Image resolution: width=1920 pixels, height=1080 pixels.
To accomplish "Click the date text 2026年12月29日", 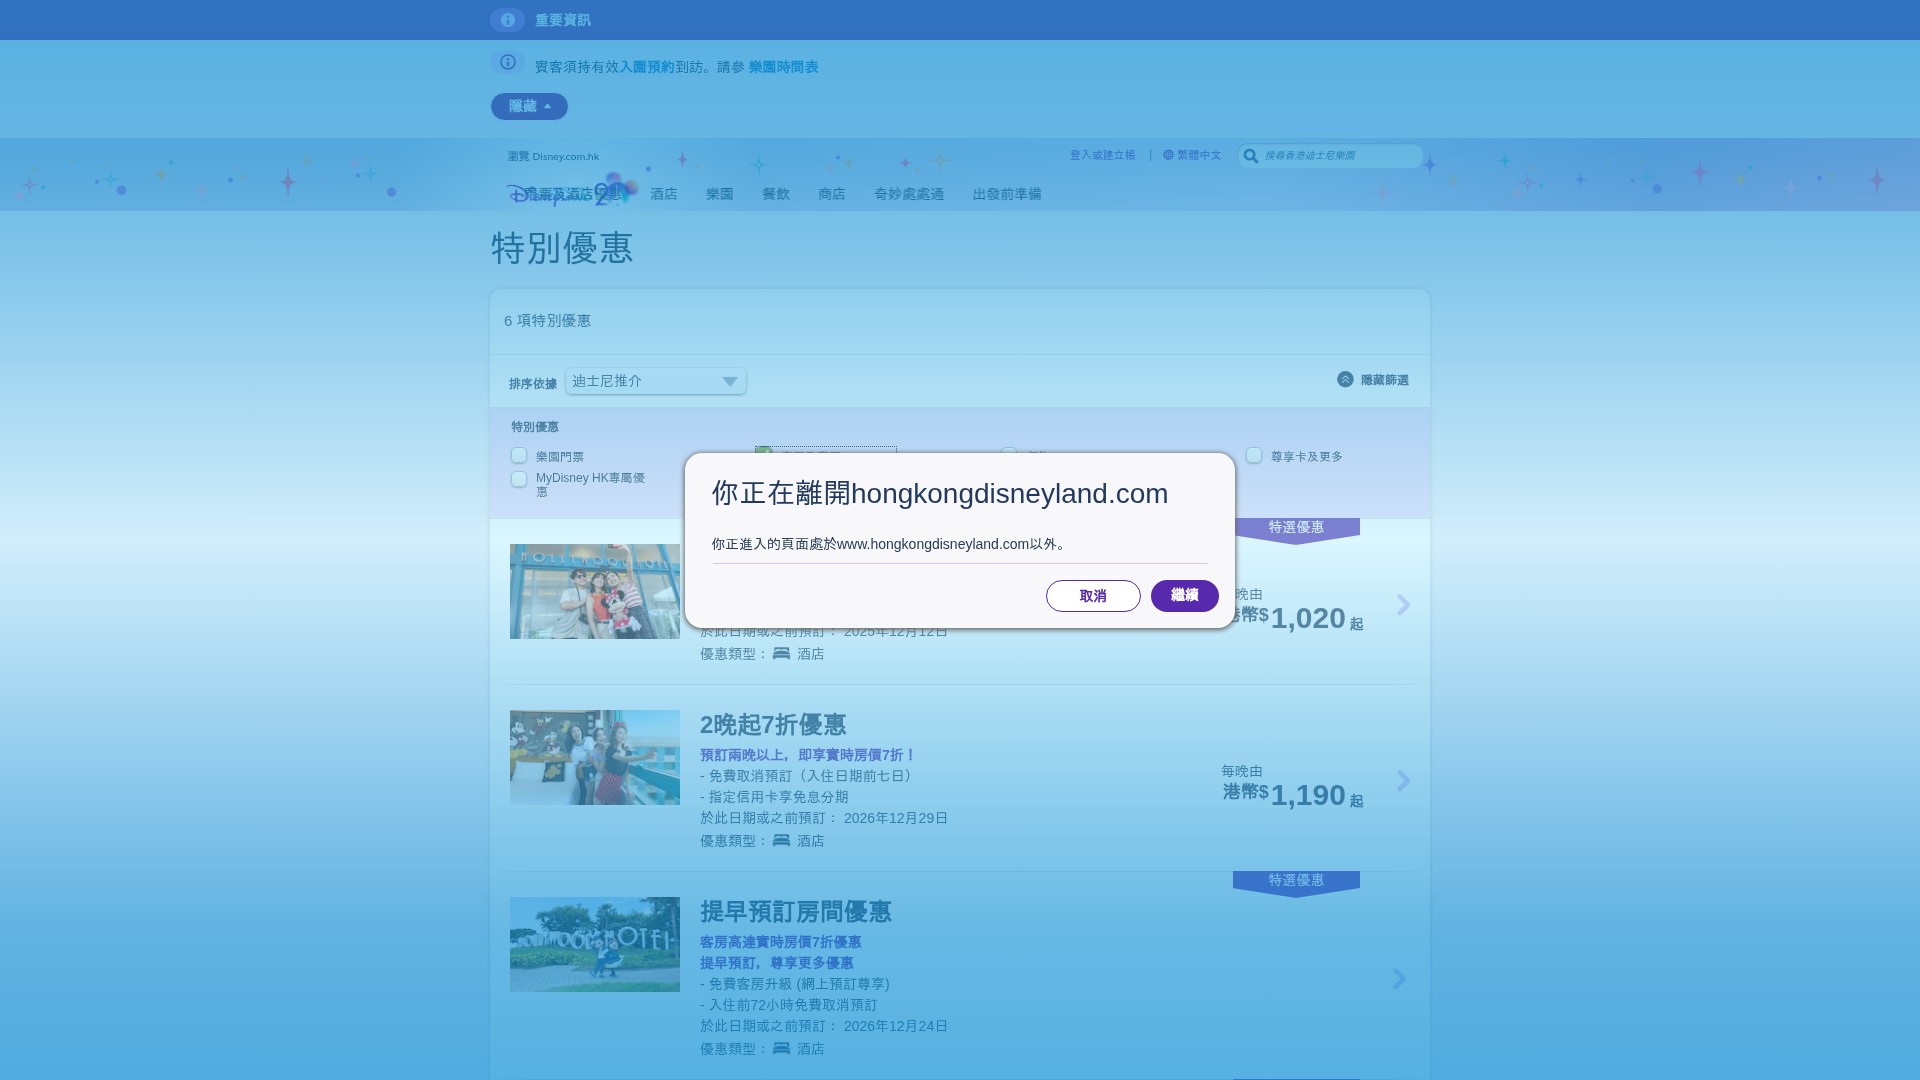I will pyautogui.click(x=896, y=818).
